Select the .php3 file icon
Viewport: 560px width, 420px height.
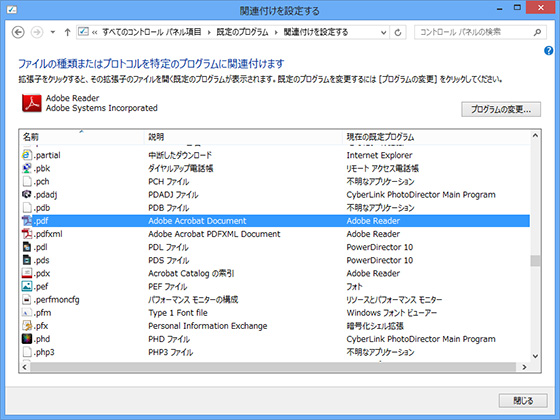pos(27,352)
